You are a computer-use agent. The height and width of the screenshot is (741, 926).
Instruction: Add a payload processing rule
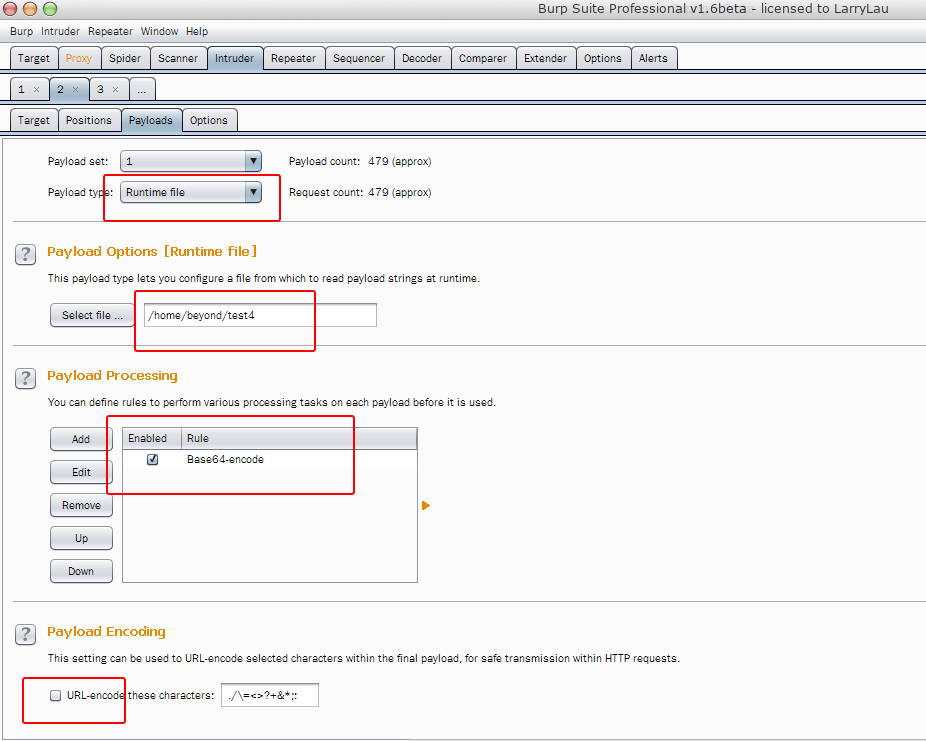(x=81, y=439)
